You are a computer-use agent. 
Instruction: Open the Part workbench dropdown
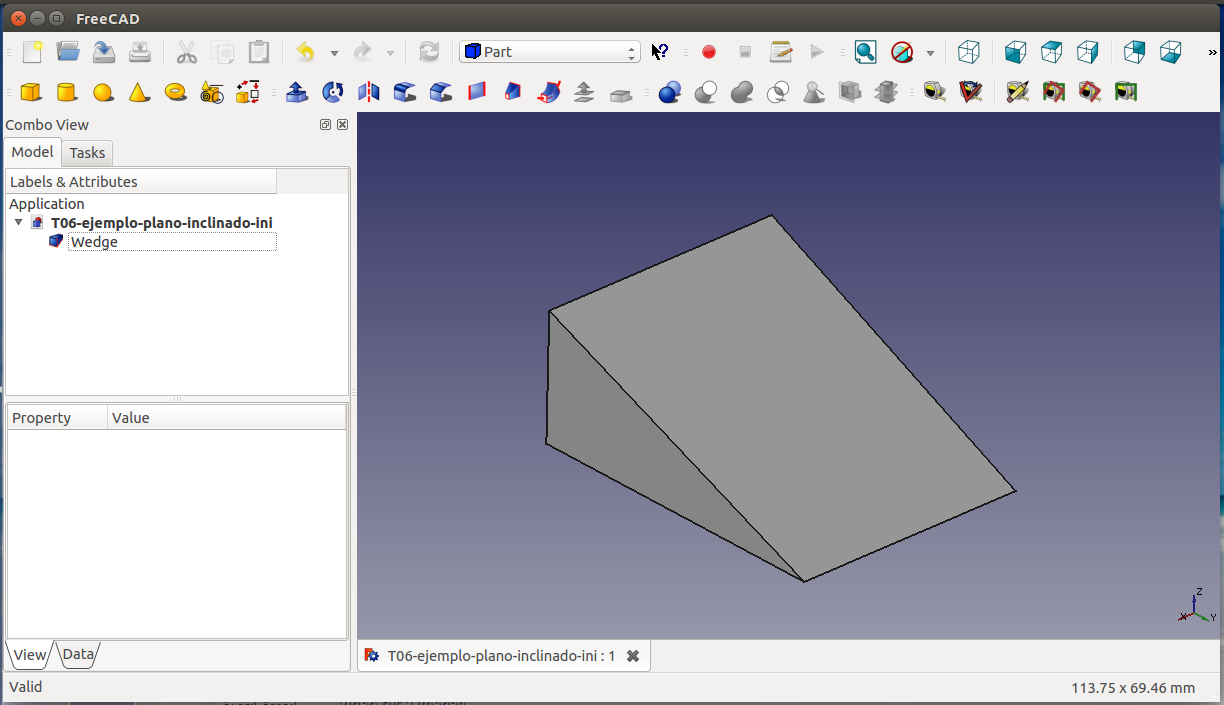(x=549, y=52)
